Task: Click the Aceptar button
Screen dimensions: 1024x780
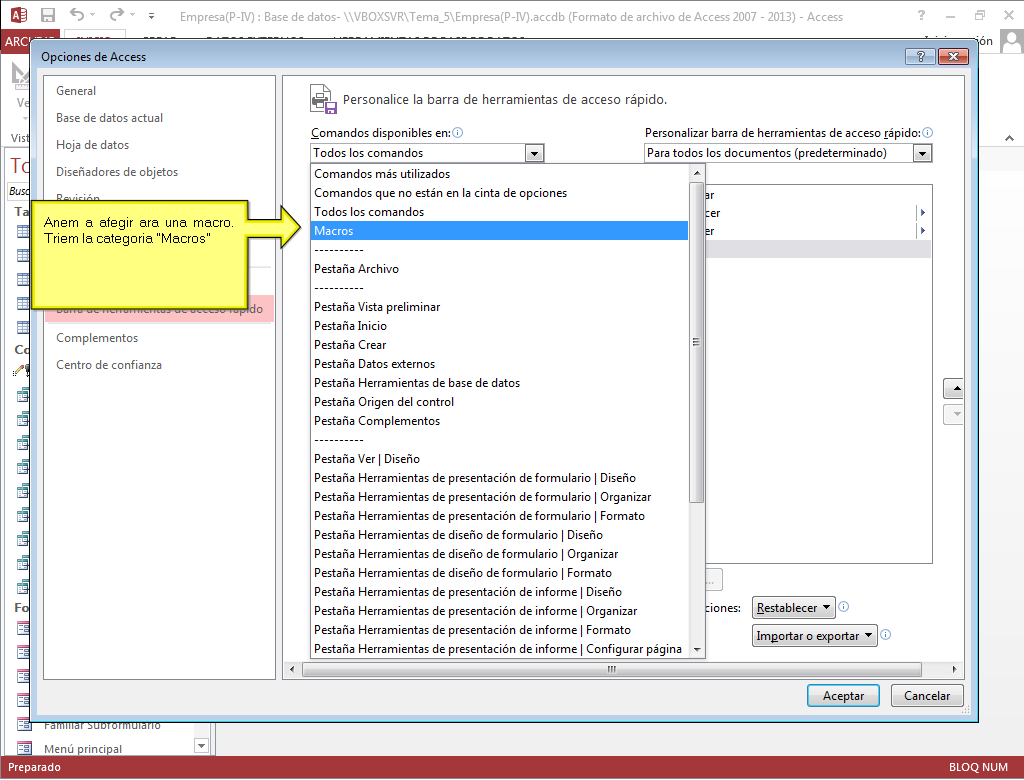Action: [843, 696]
